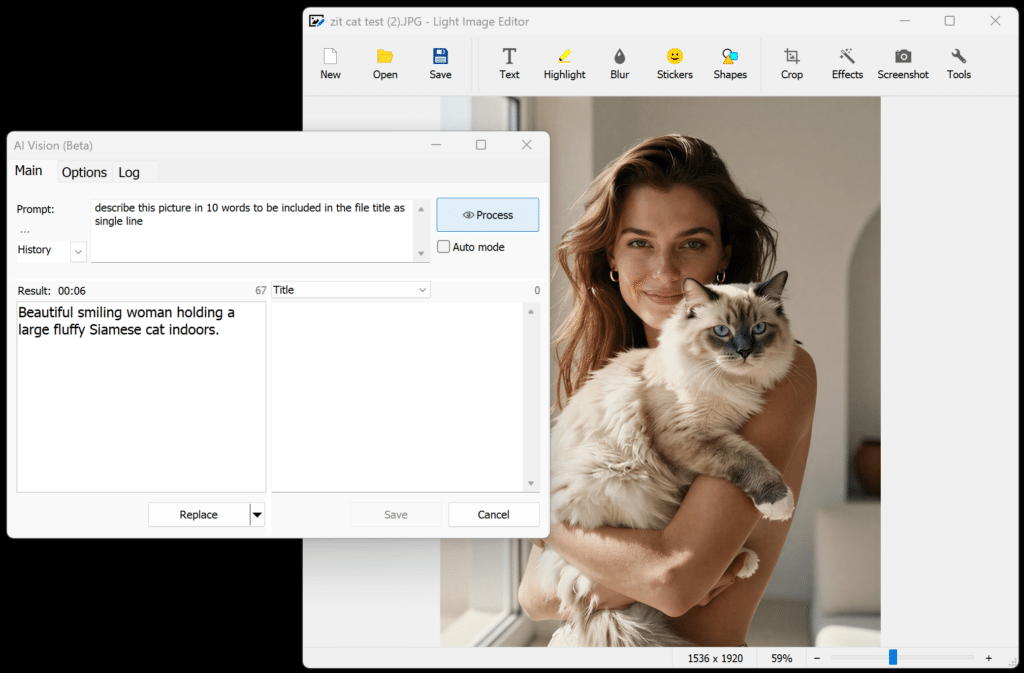Click the zoom slider handle

pyautogui.click(x=893, y=657)
